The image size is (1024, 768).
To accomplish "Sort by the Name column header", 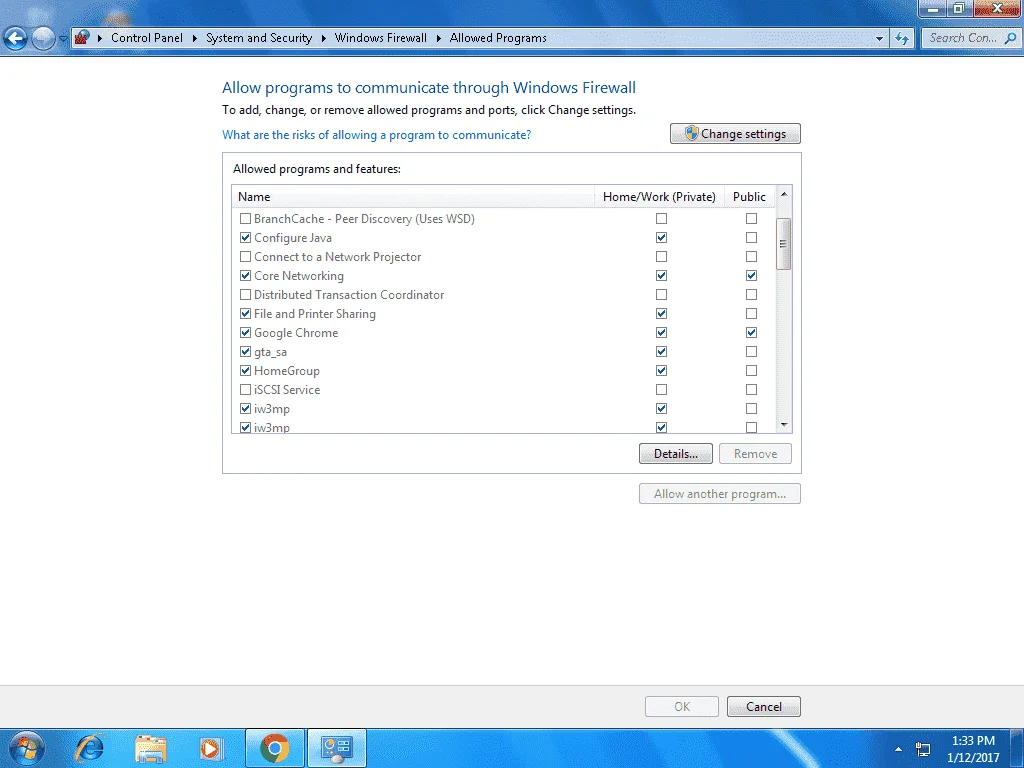I will (x=413, y=197).
